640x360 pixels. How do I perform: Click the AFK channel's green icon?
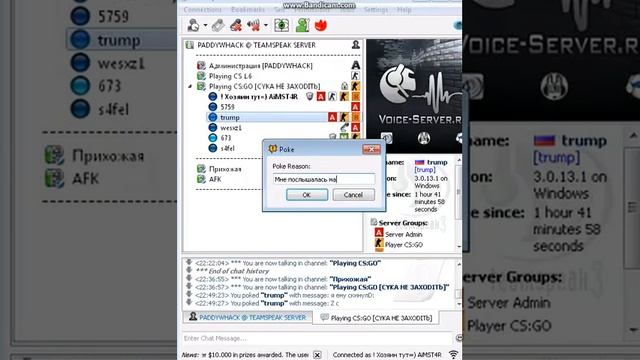click(x=201, y=179)
